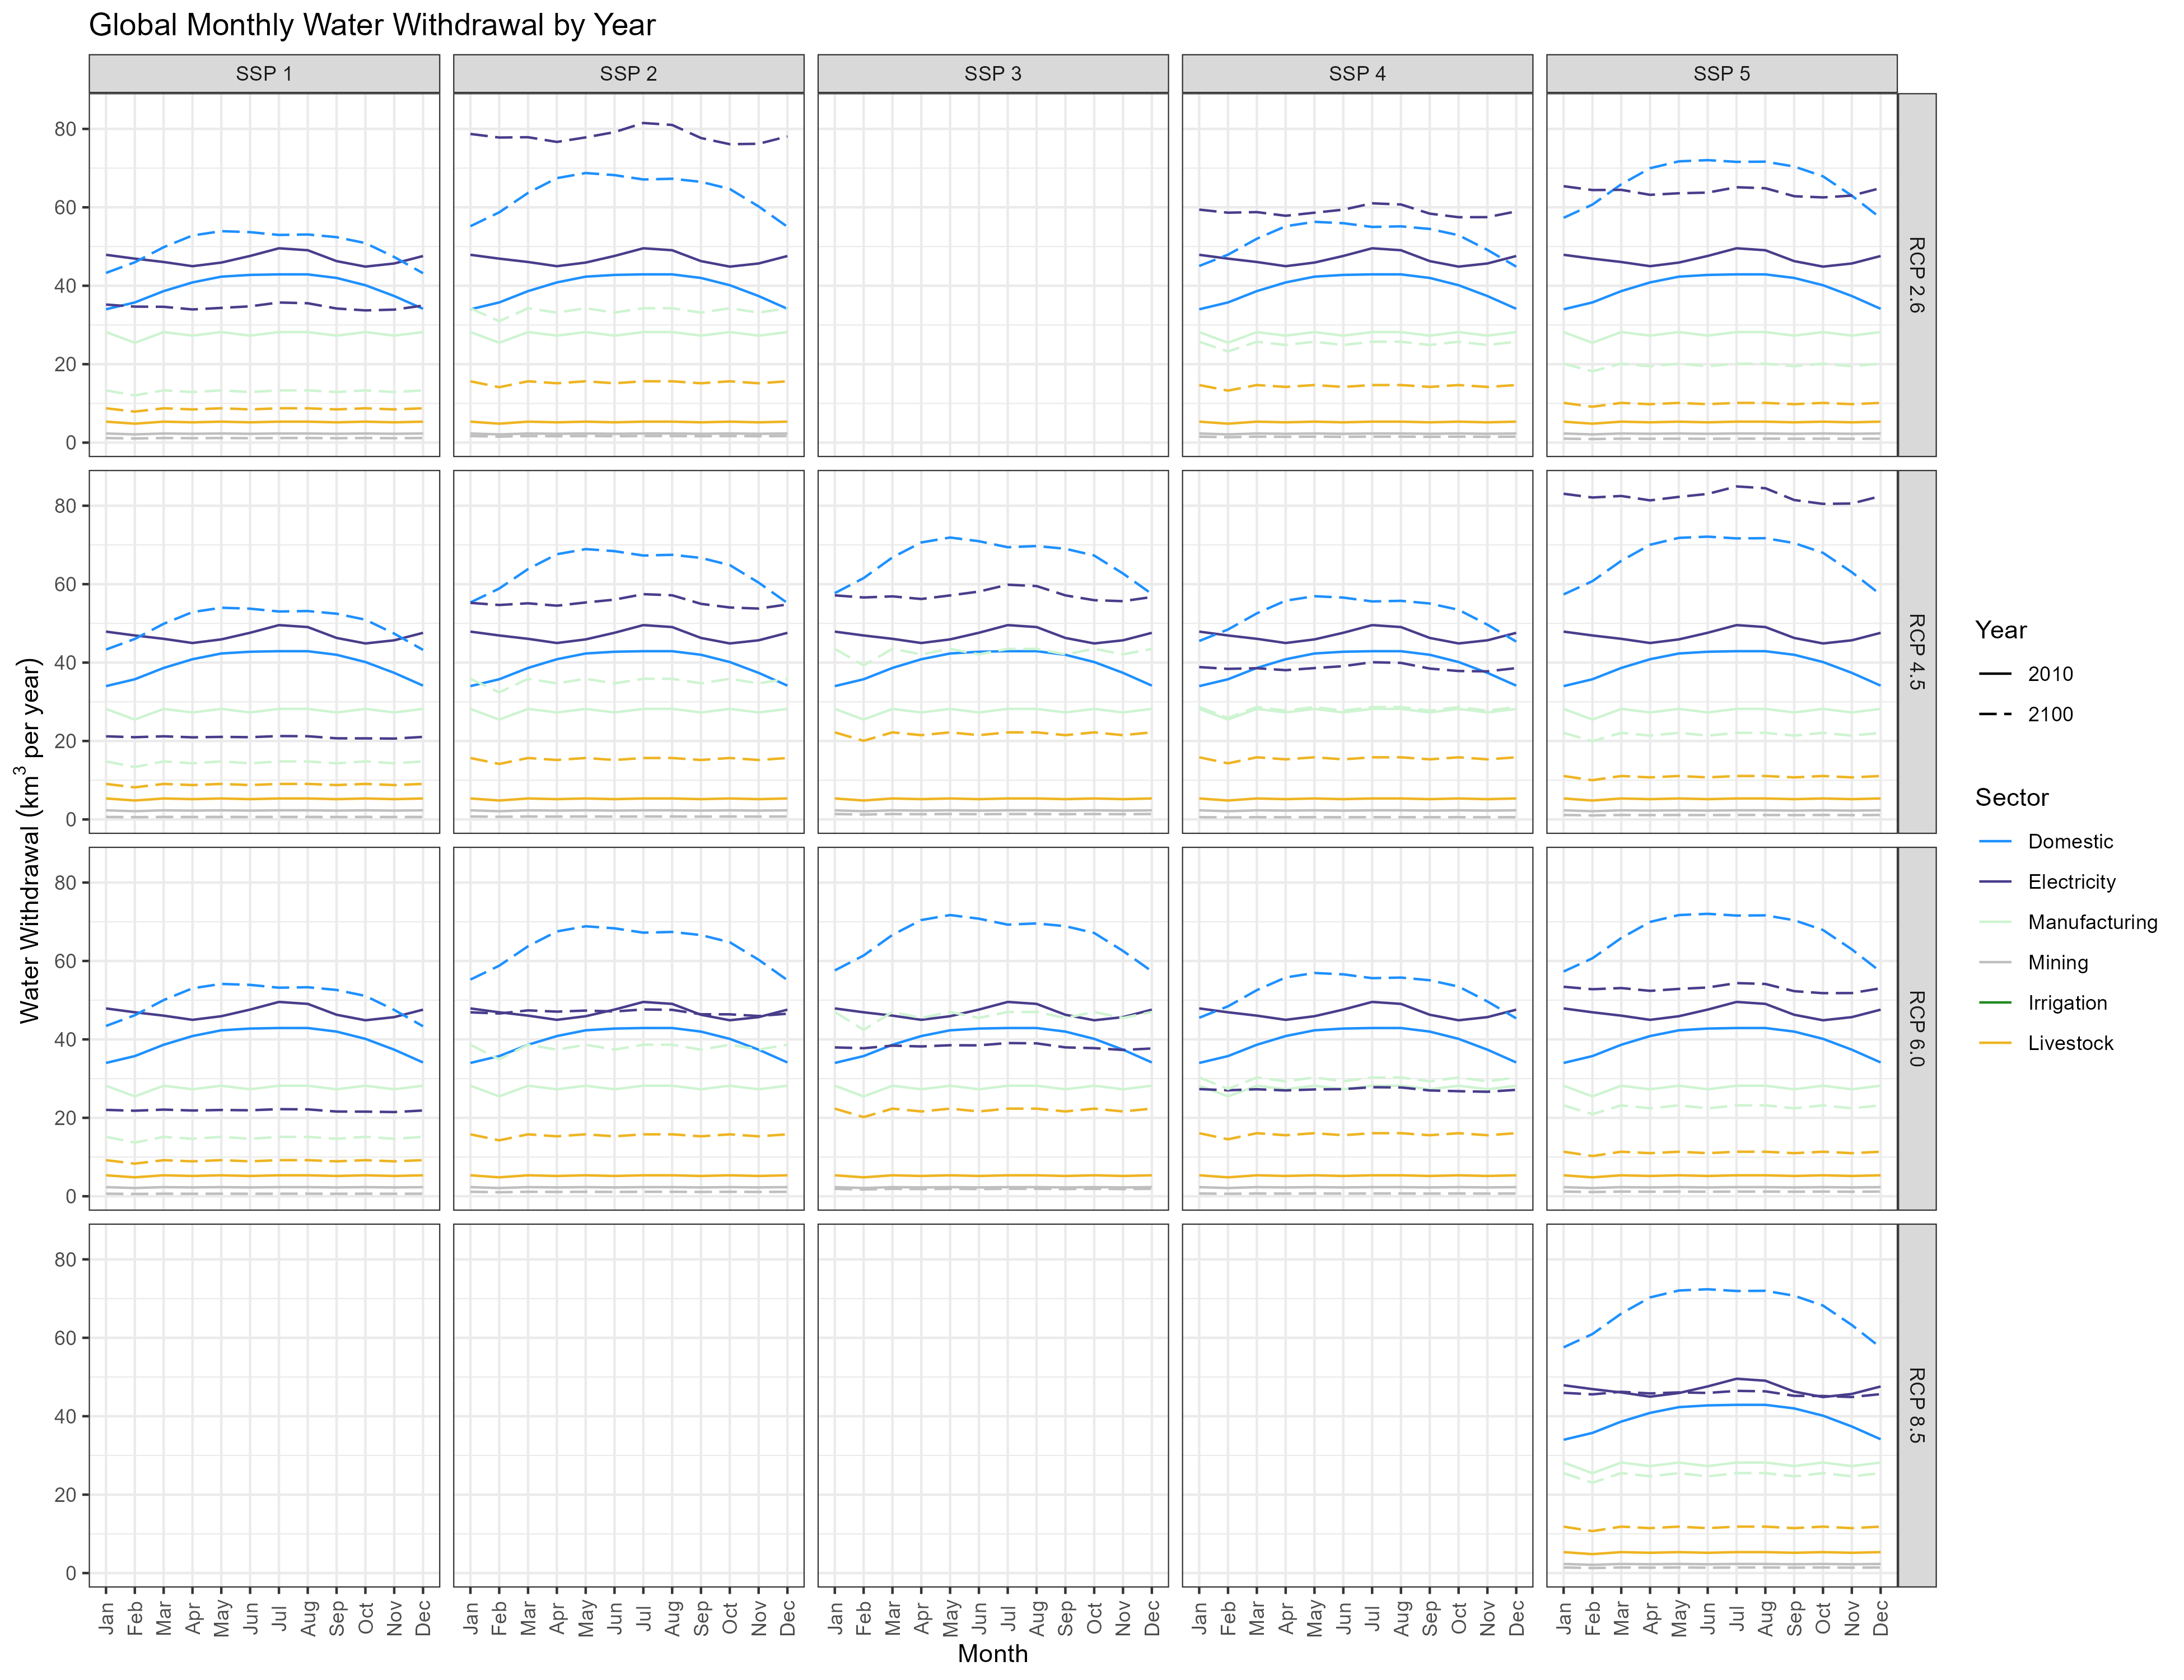Click the 'Water Withdrawal (km³ per year)' axis title
The image size is (2184, 1680).
(29, 840)
